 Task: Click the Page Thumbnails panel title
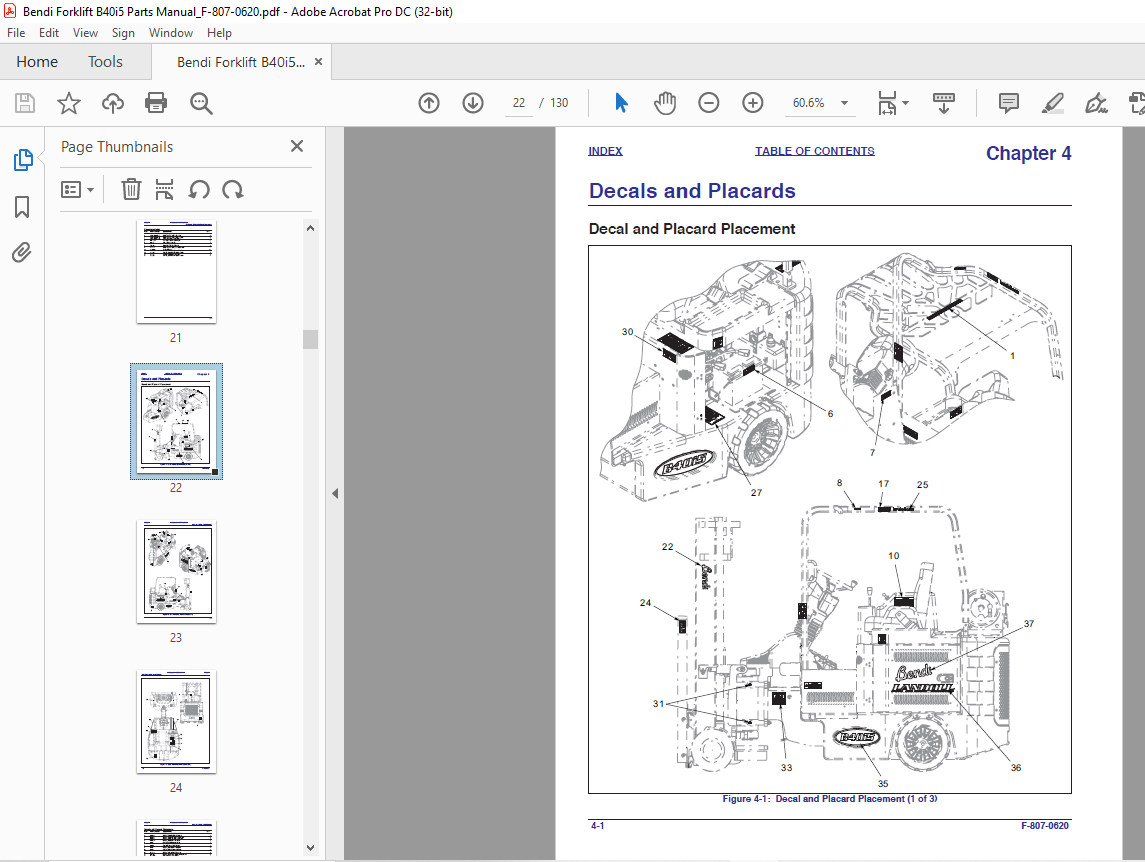point(117,147)
